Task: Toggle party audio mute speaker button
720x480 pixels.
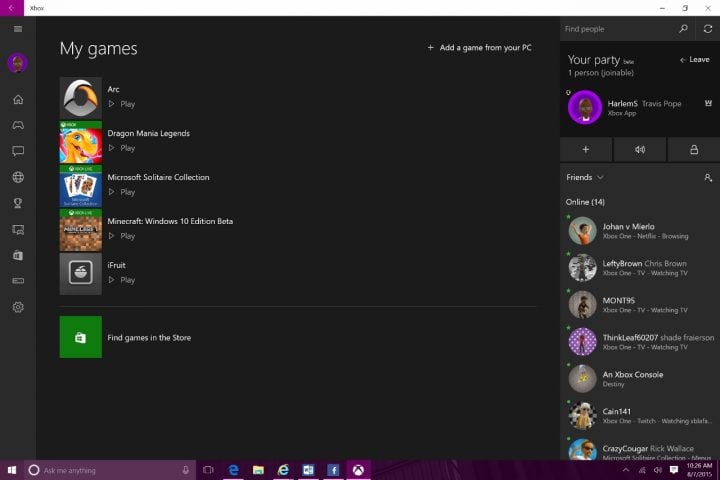Action: [640, 150]
